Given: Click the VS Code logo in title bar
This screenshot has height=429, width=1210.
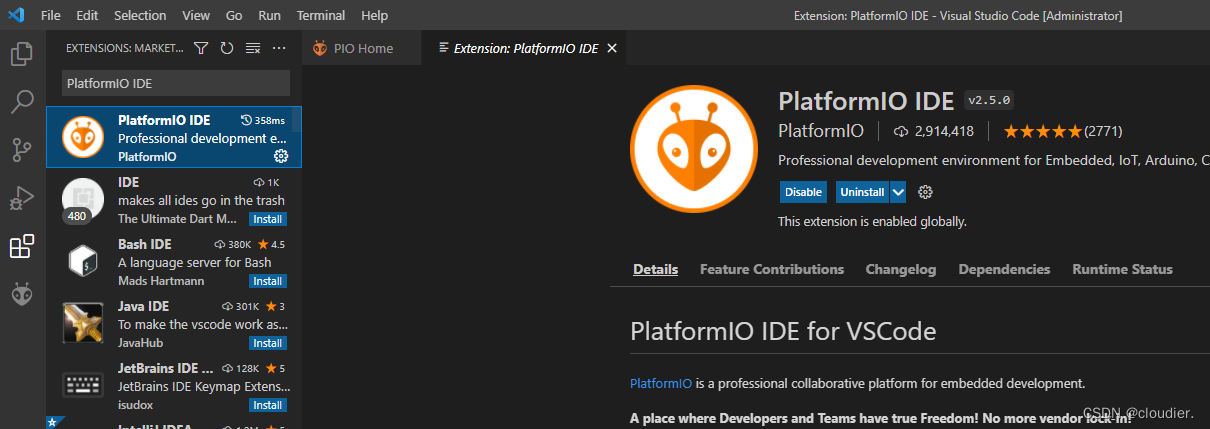Looking at the screenshot, I should [x=16, y=15].
